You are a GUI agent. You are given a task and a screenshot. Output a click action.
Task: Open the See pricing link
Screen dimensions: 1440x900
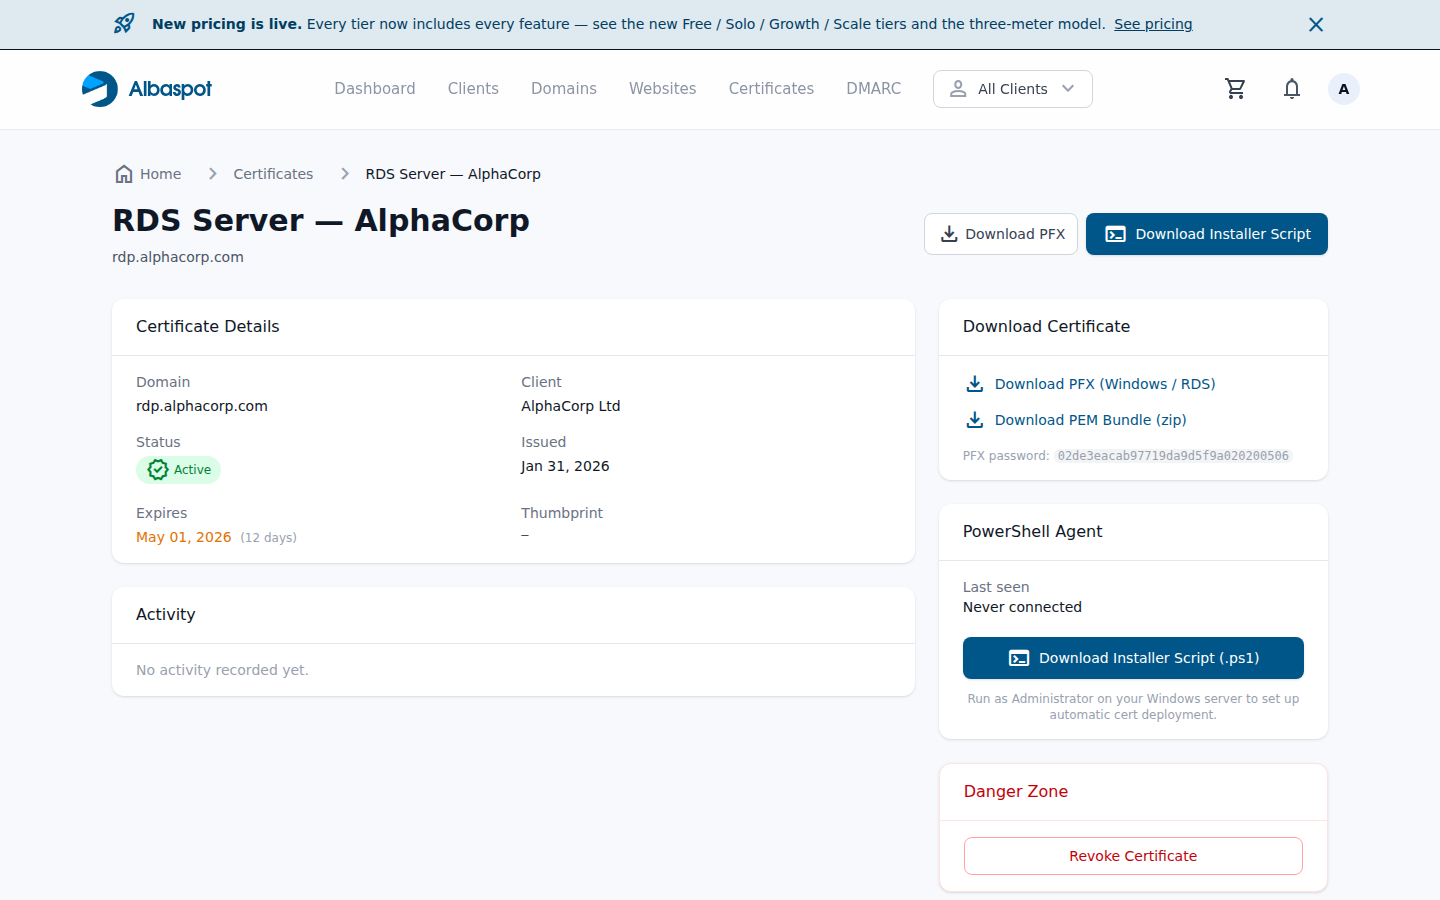click(1153, 24)
